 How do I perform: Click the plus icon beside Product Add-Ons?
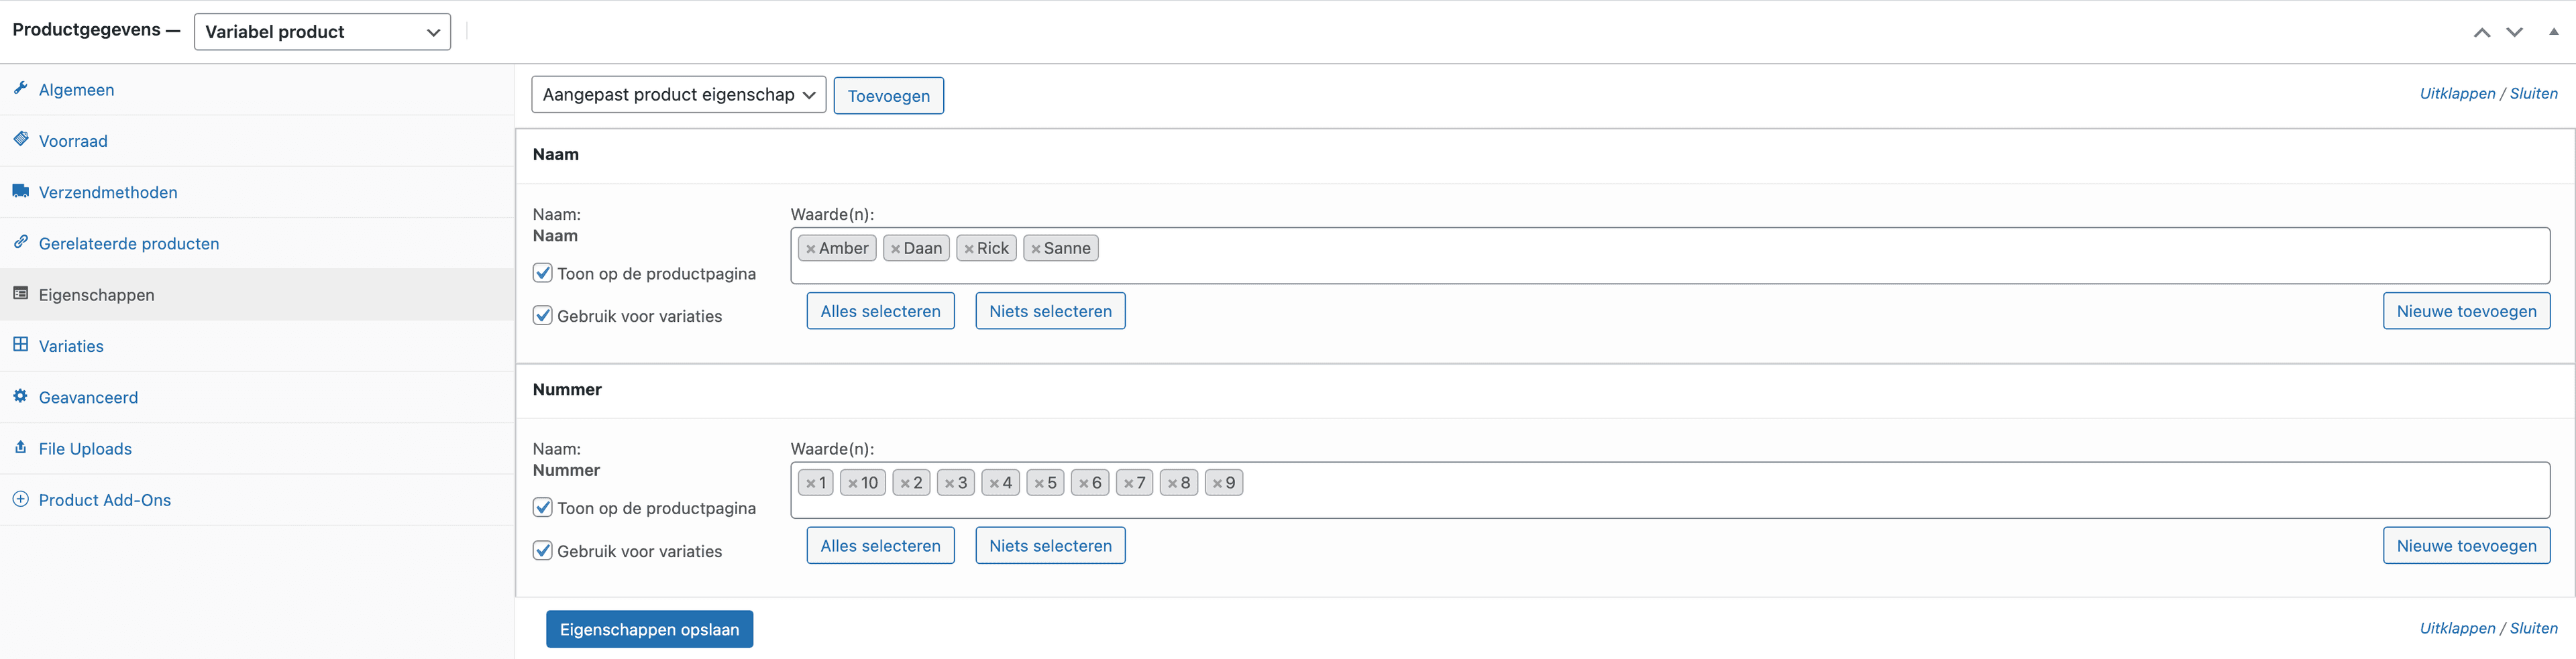pyautogui.click(x=20, y=498)
